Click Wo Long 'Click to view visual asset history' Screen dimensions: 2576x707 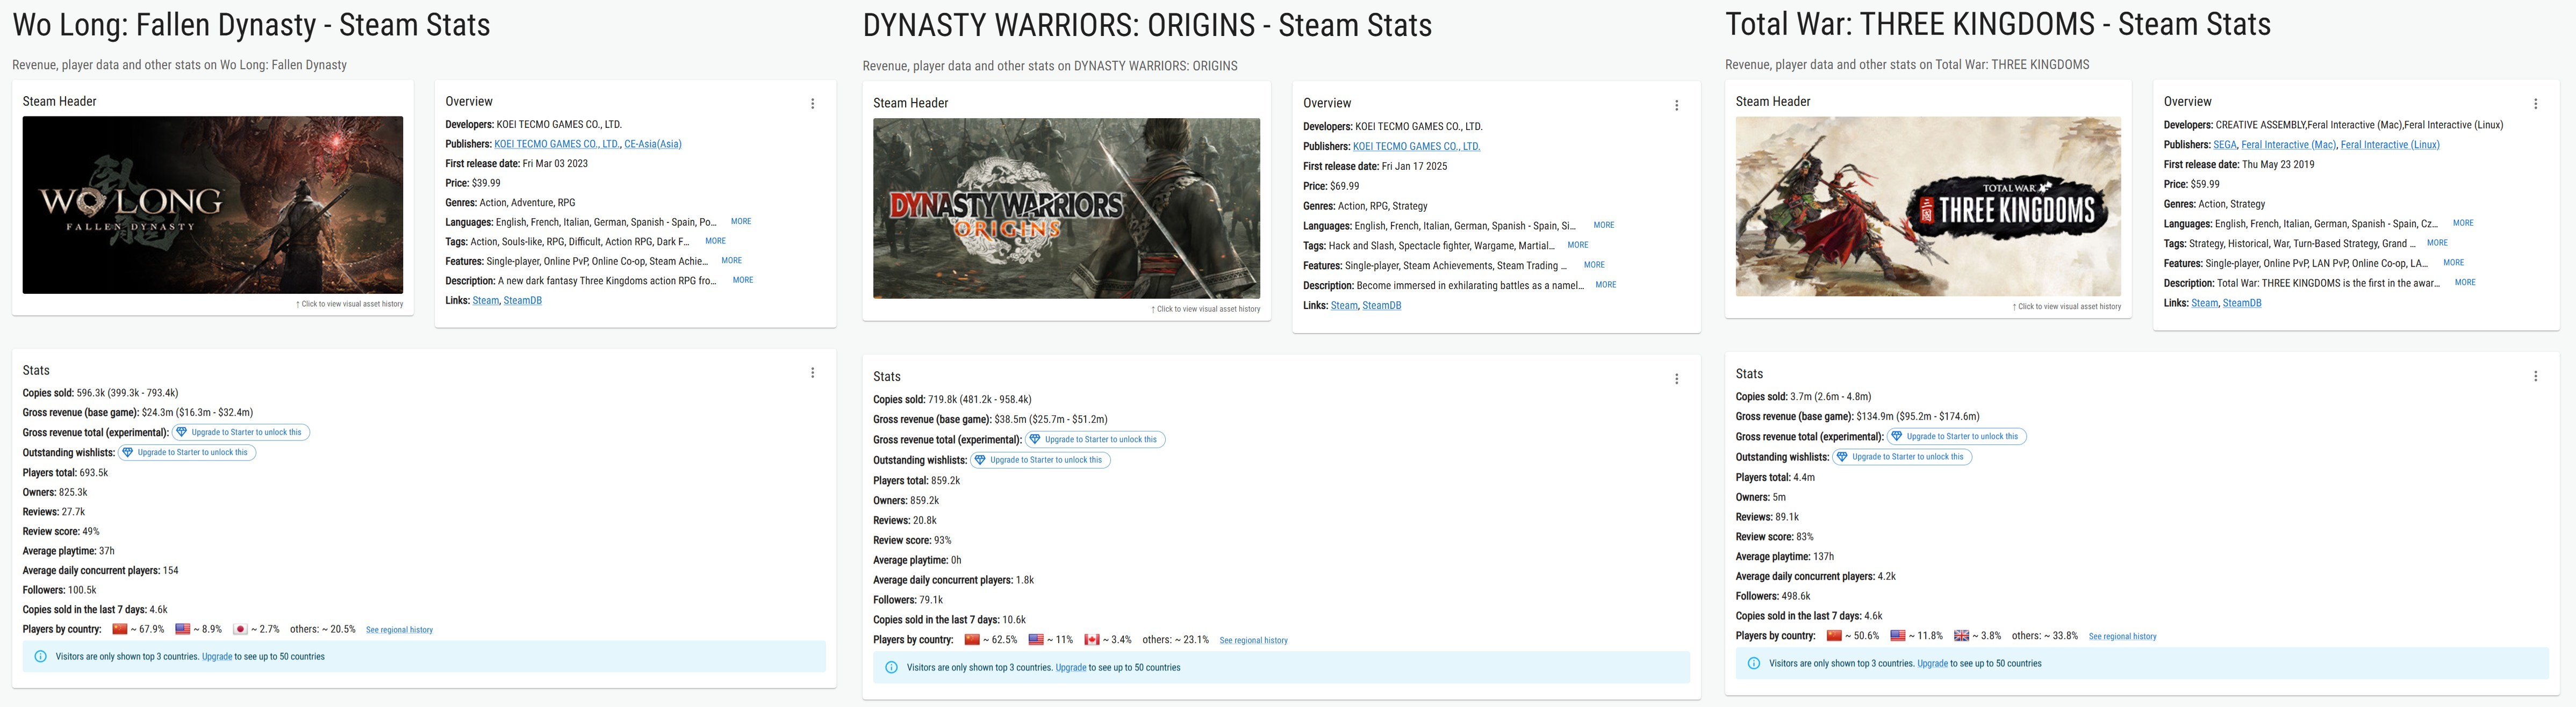point(349,304)
